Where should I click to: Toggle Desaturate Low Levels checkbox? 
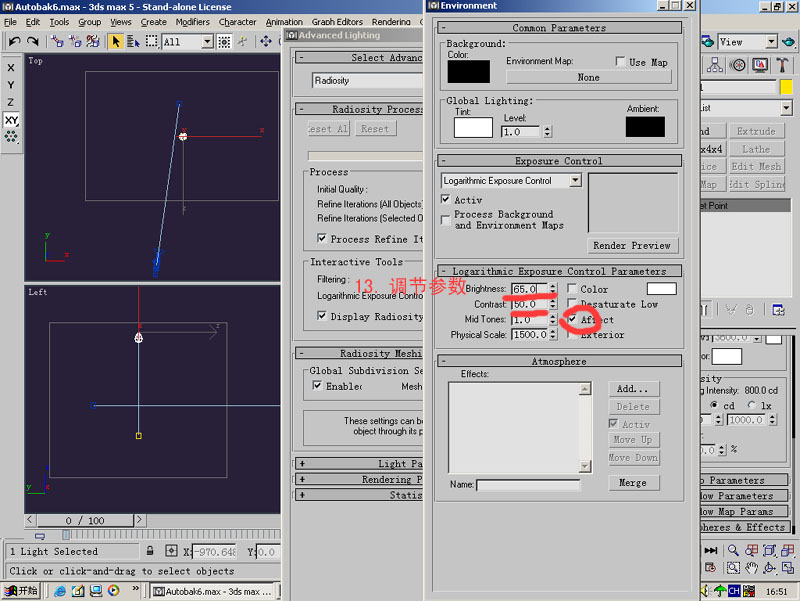(572, 304)
